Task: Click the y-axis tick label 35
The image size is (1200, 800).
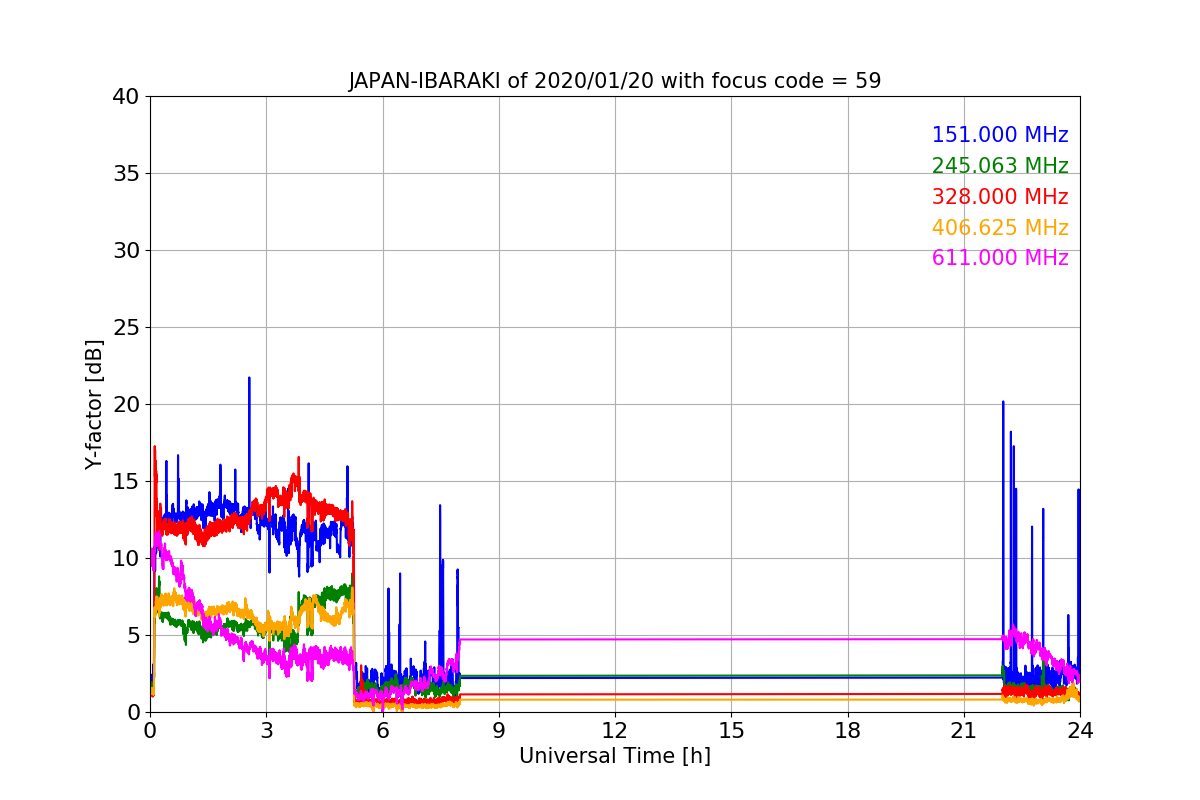Action: 126,174
